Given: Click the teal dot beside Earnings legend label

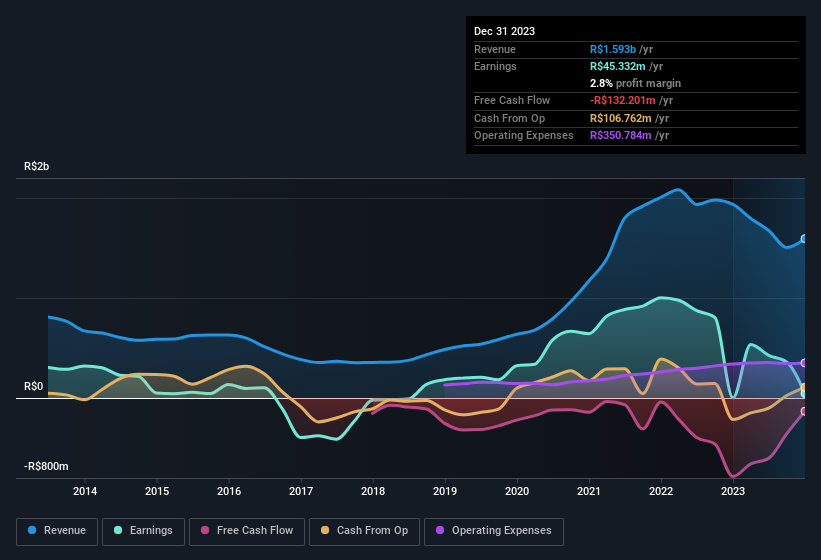Looking at the screenshot, I should click(119, 531).
